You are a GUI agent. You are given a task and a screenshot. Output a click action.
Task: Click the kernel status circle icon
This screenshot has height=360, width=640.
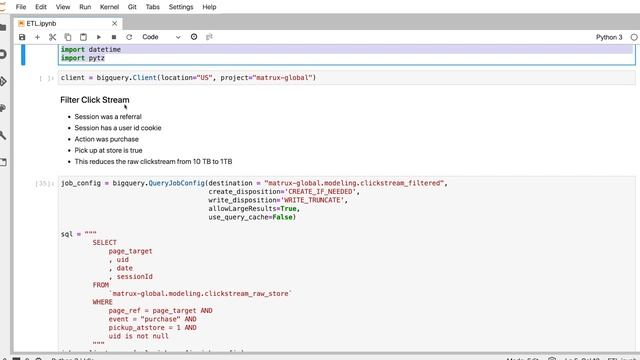click(x=634, y=37)
